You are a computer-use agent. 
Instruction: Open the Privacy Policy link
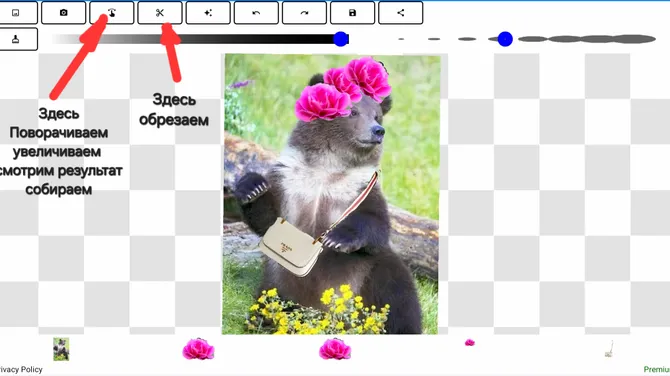pos(21,369)
